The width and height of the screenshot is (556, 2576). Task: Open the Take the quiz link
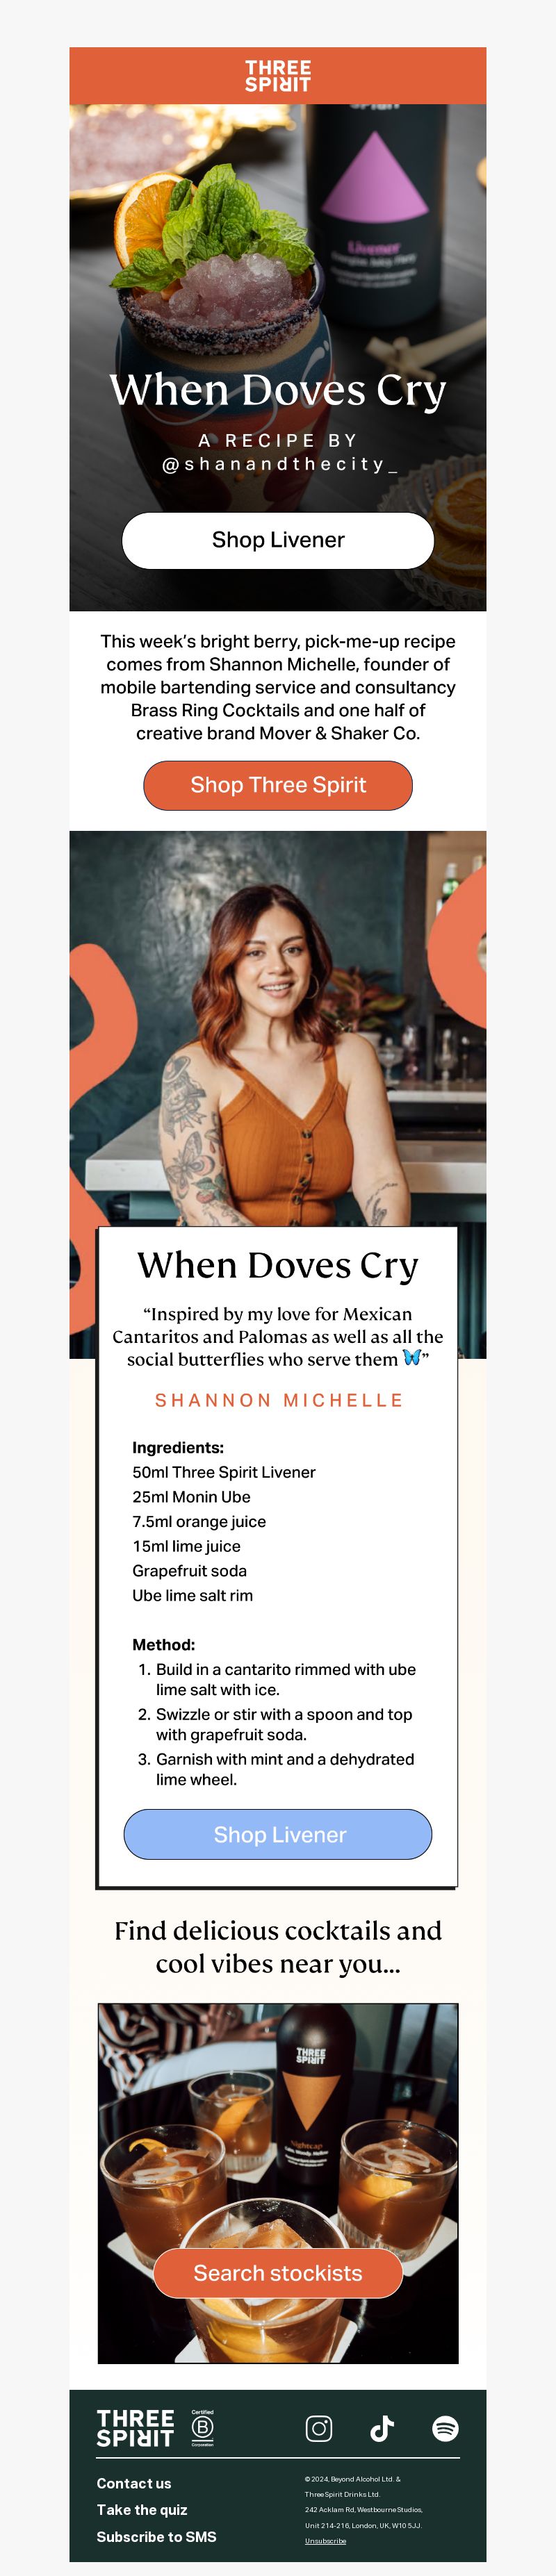[x=142, y=2509]
